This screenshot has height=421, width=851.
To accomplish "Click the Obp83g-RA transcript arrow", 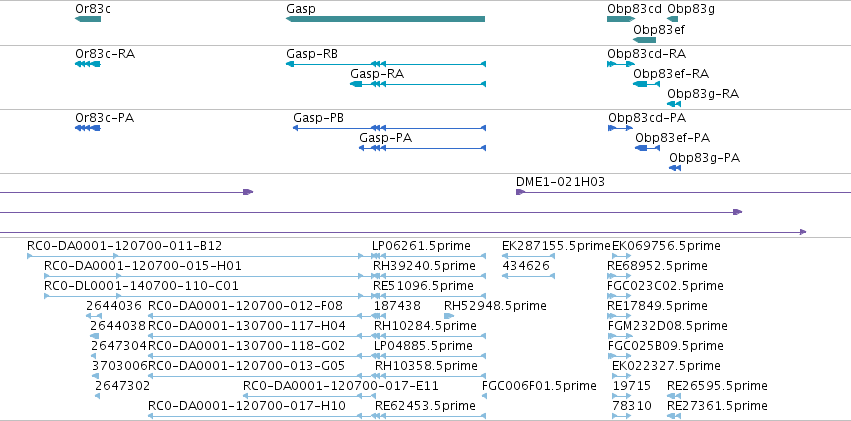I will pyautogui.click(x=674, y=104).
